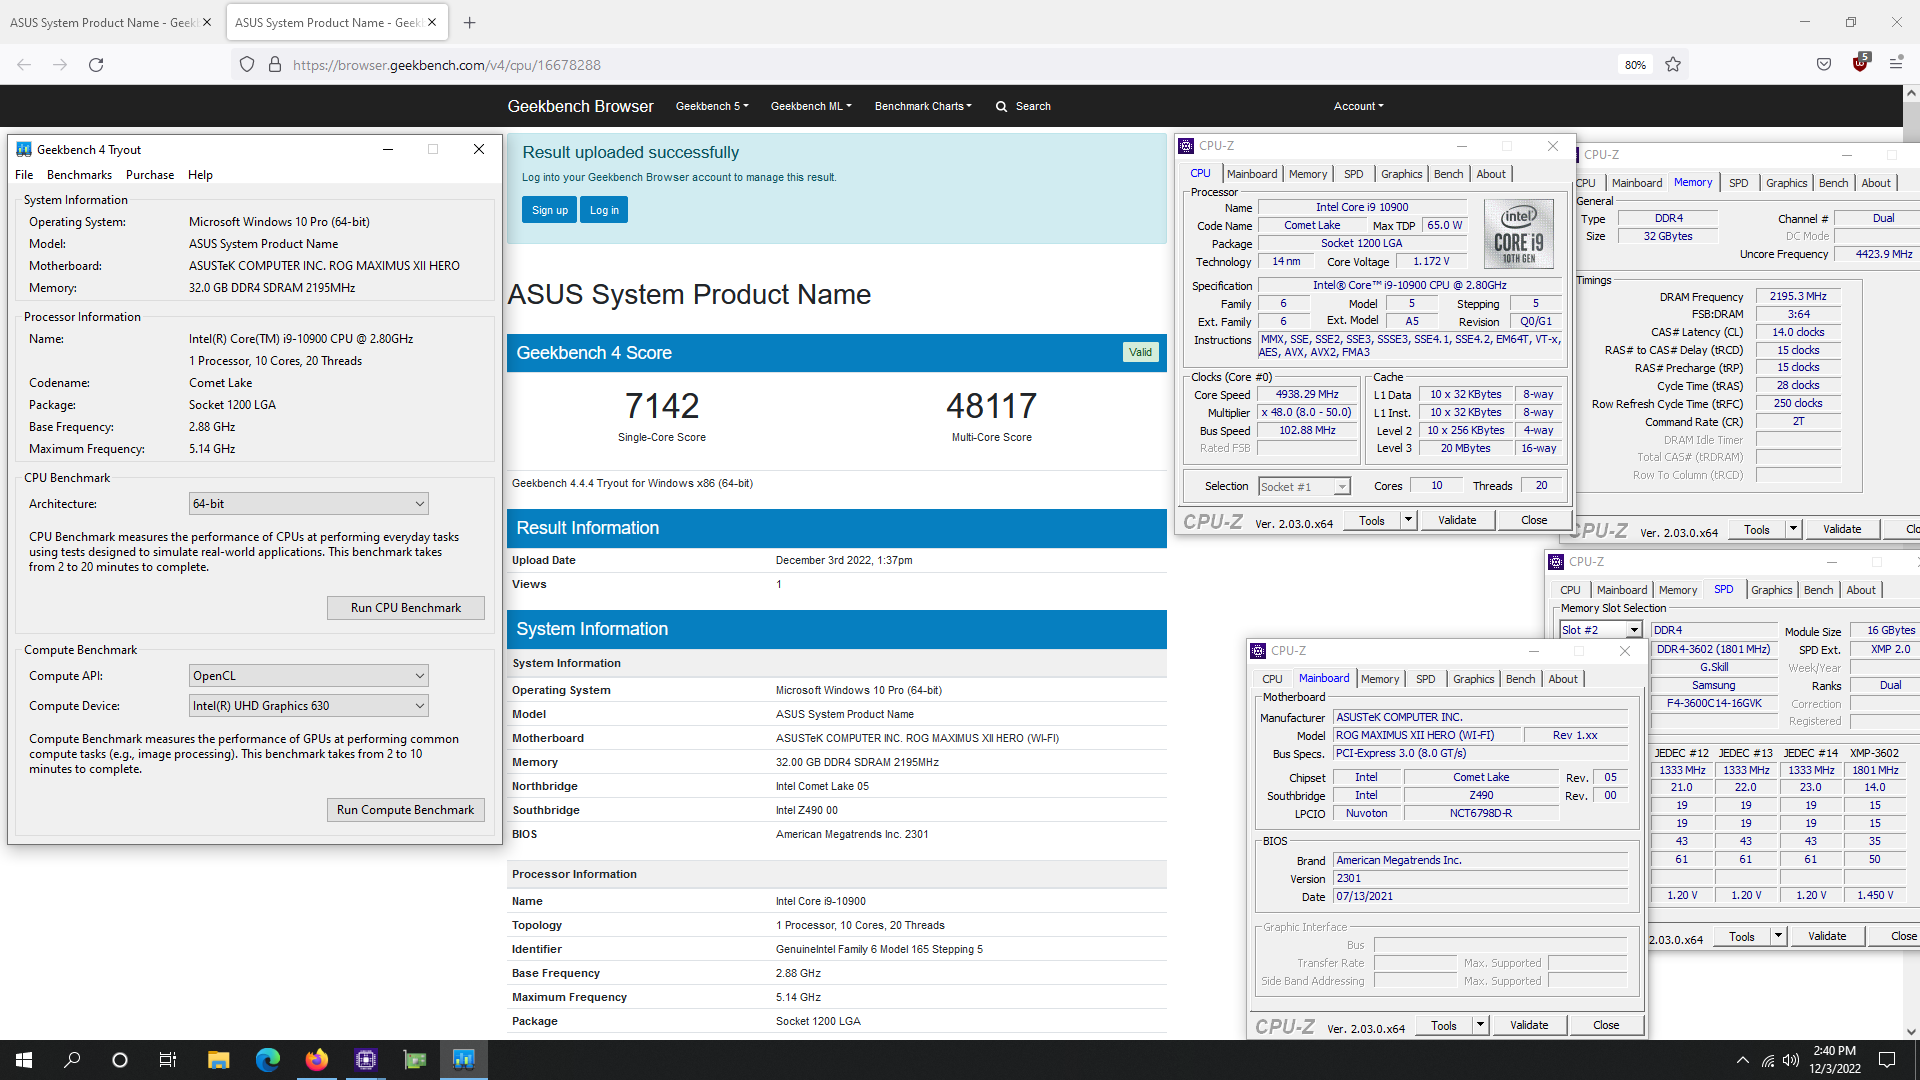The width and height of the screenshot is (1920, 1080).
Task: Open the Windows taskbar search
Action: 72,1060
